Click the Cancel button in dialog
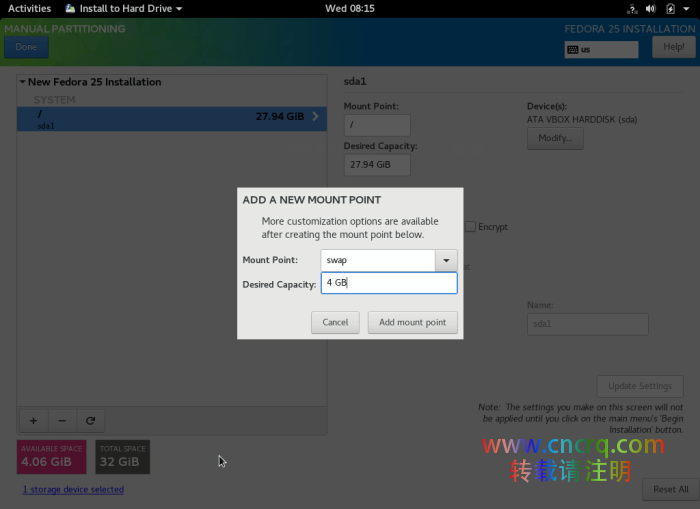The width and height of the screenshot is (700, 509). pos(335,322)
